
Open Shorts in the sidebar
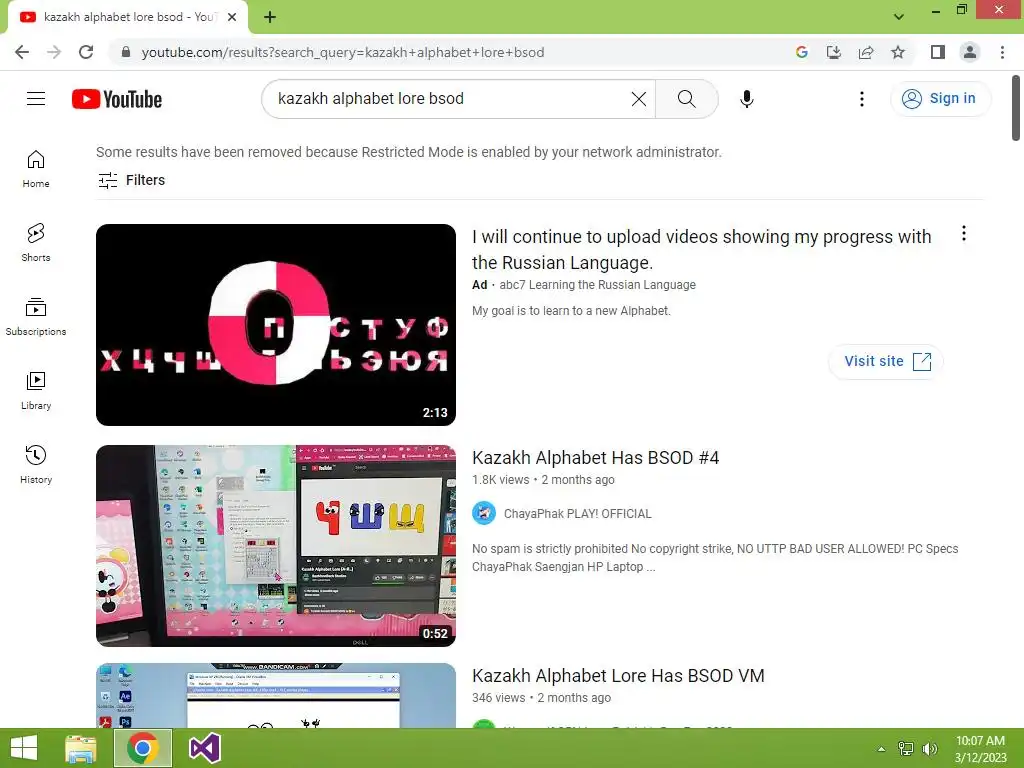(x=36, y=242)
